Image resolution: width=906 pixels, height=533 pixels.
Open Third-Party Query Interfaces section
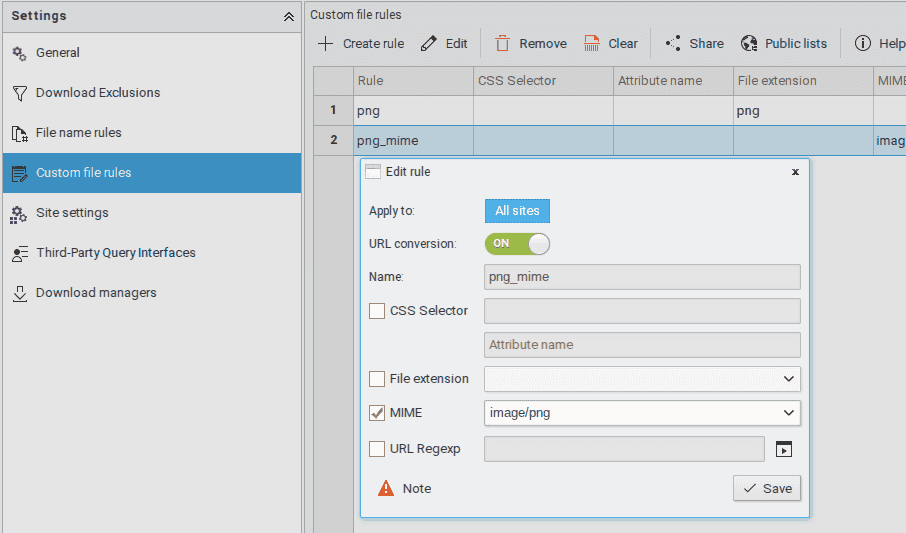click(x=152, y=253)
